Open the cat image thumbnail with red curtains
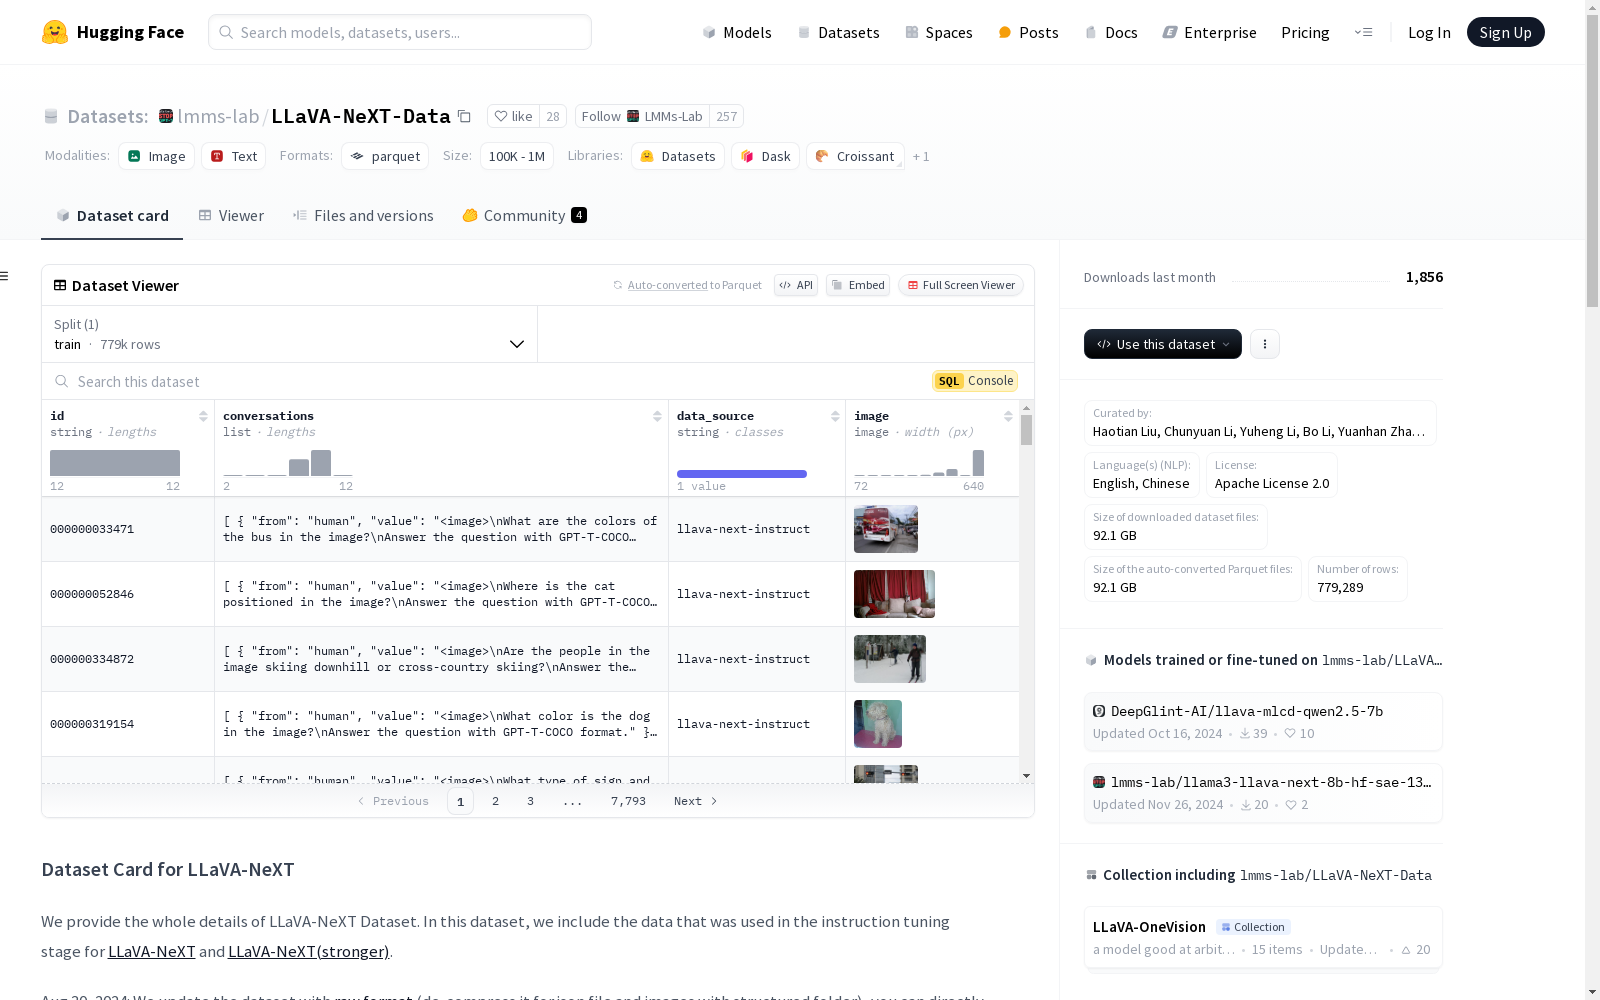The height and width of the screenshot is (1000, 1600). pyautogui.click(x=894, y=594)
